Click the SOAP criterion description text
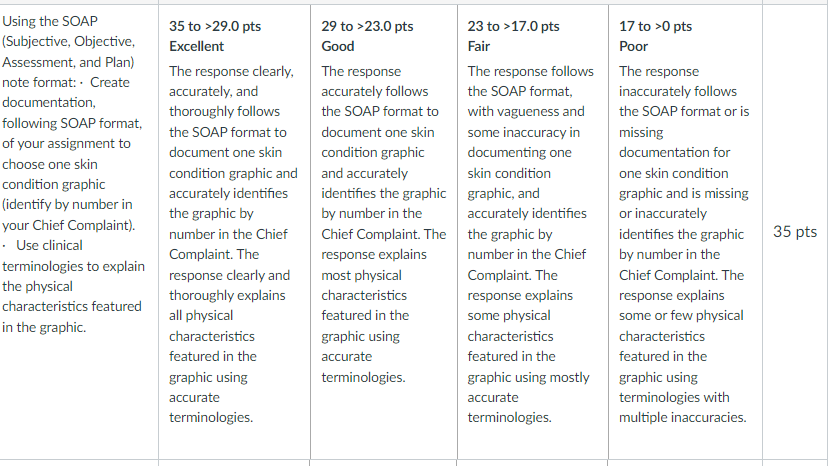This screenshot has height=466, width=835. click(x=73, y=174)
